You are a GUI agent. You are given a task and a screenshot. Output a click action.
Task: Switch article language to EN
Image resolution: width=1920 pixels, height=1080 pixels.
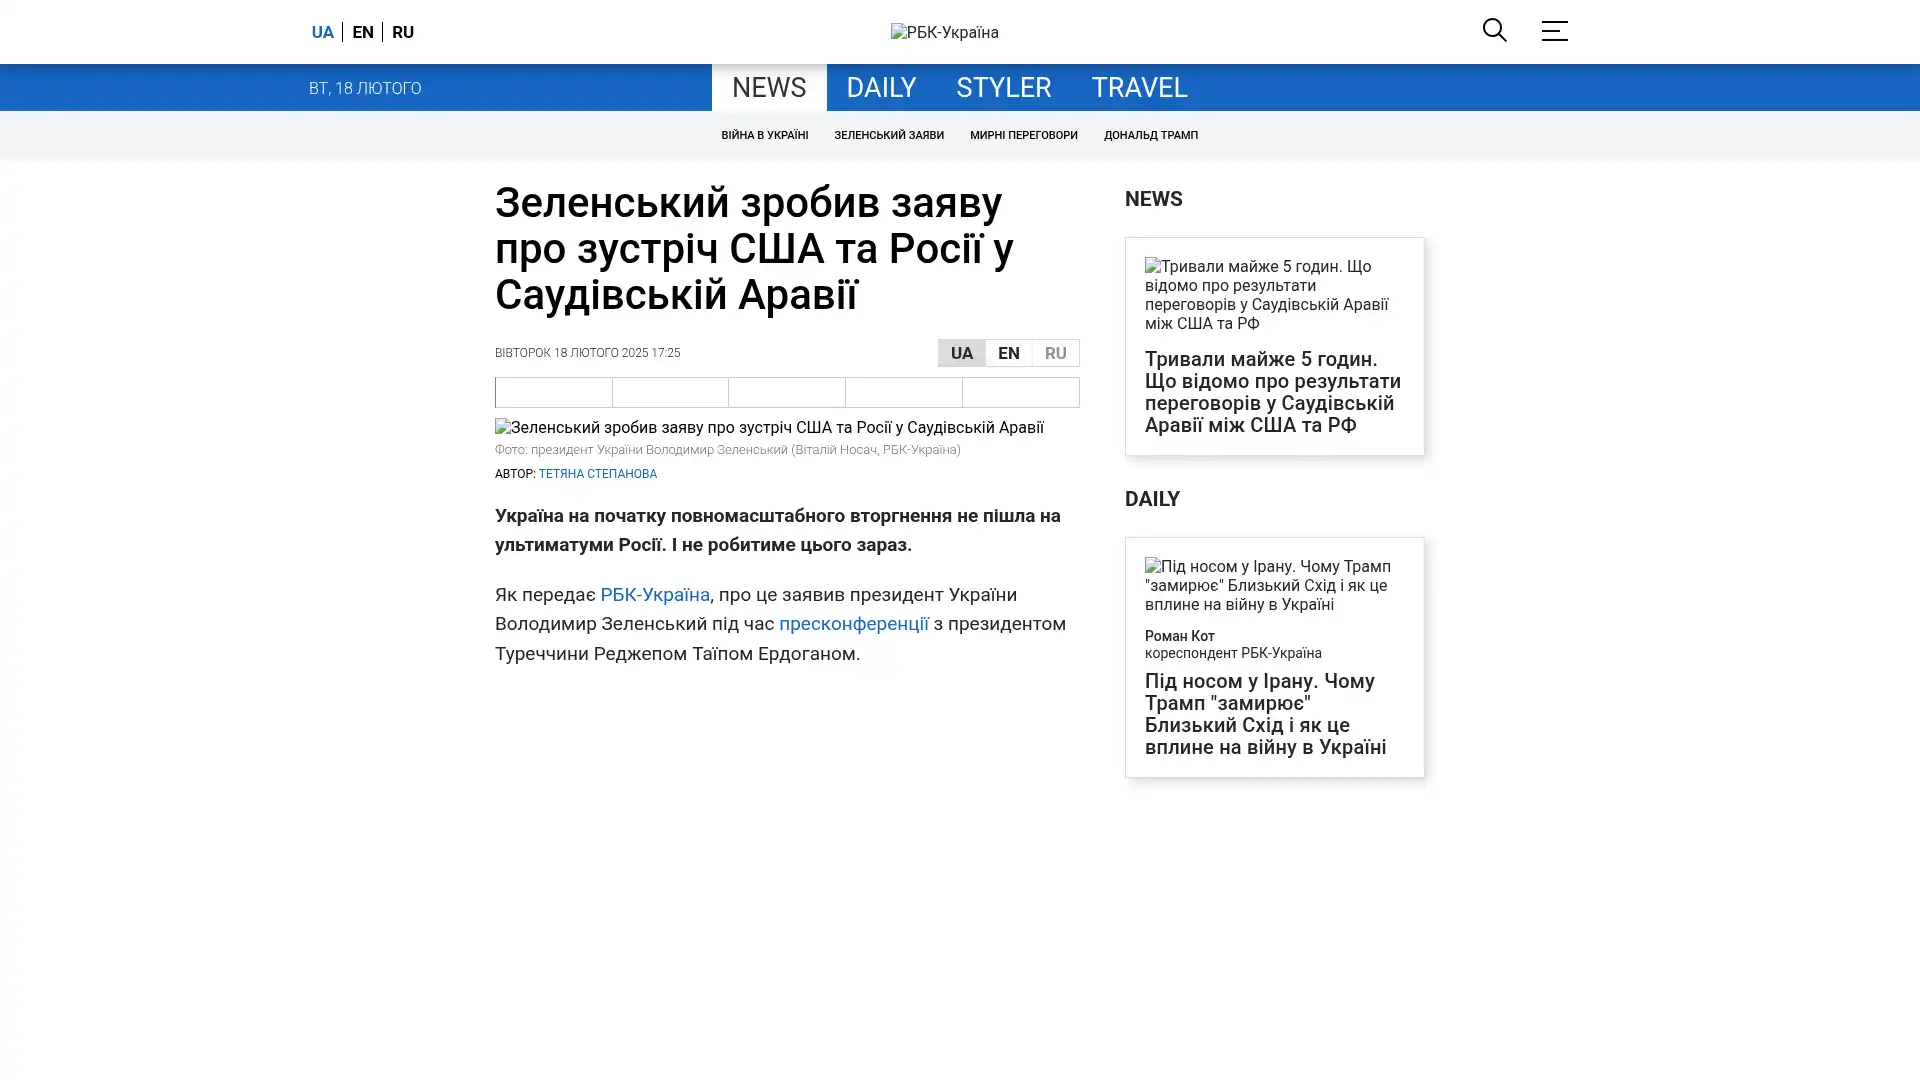pos(1008,353)
